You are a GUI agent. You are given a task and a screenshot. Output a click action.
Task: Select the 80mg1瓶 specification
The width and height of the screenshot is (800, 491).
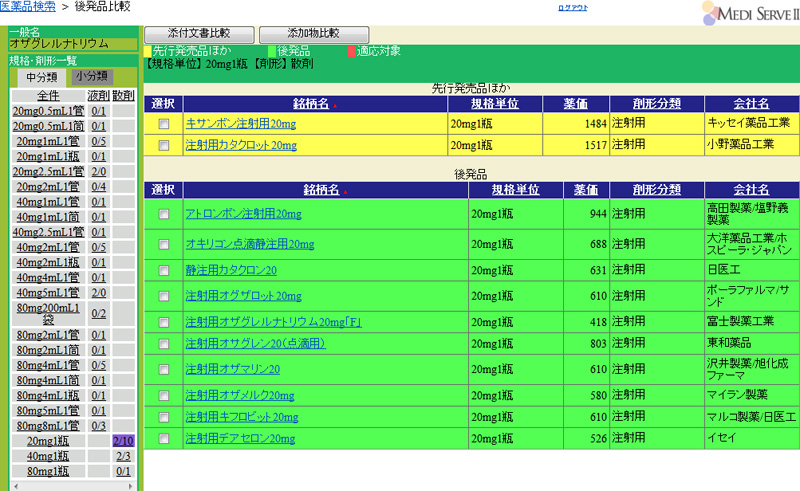48,472
